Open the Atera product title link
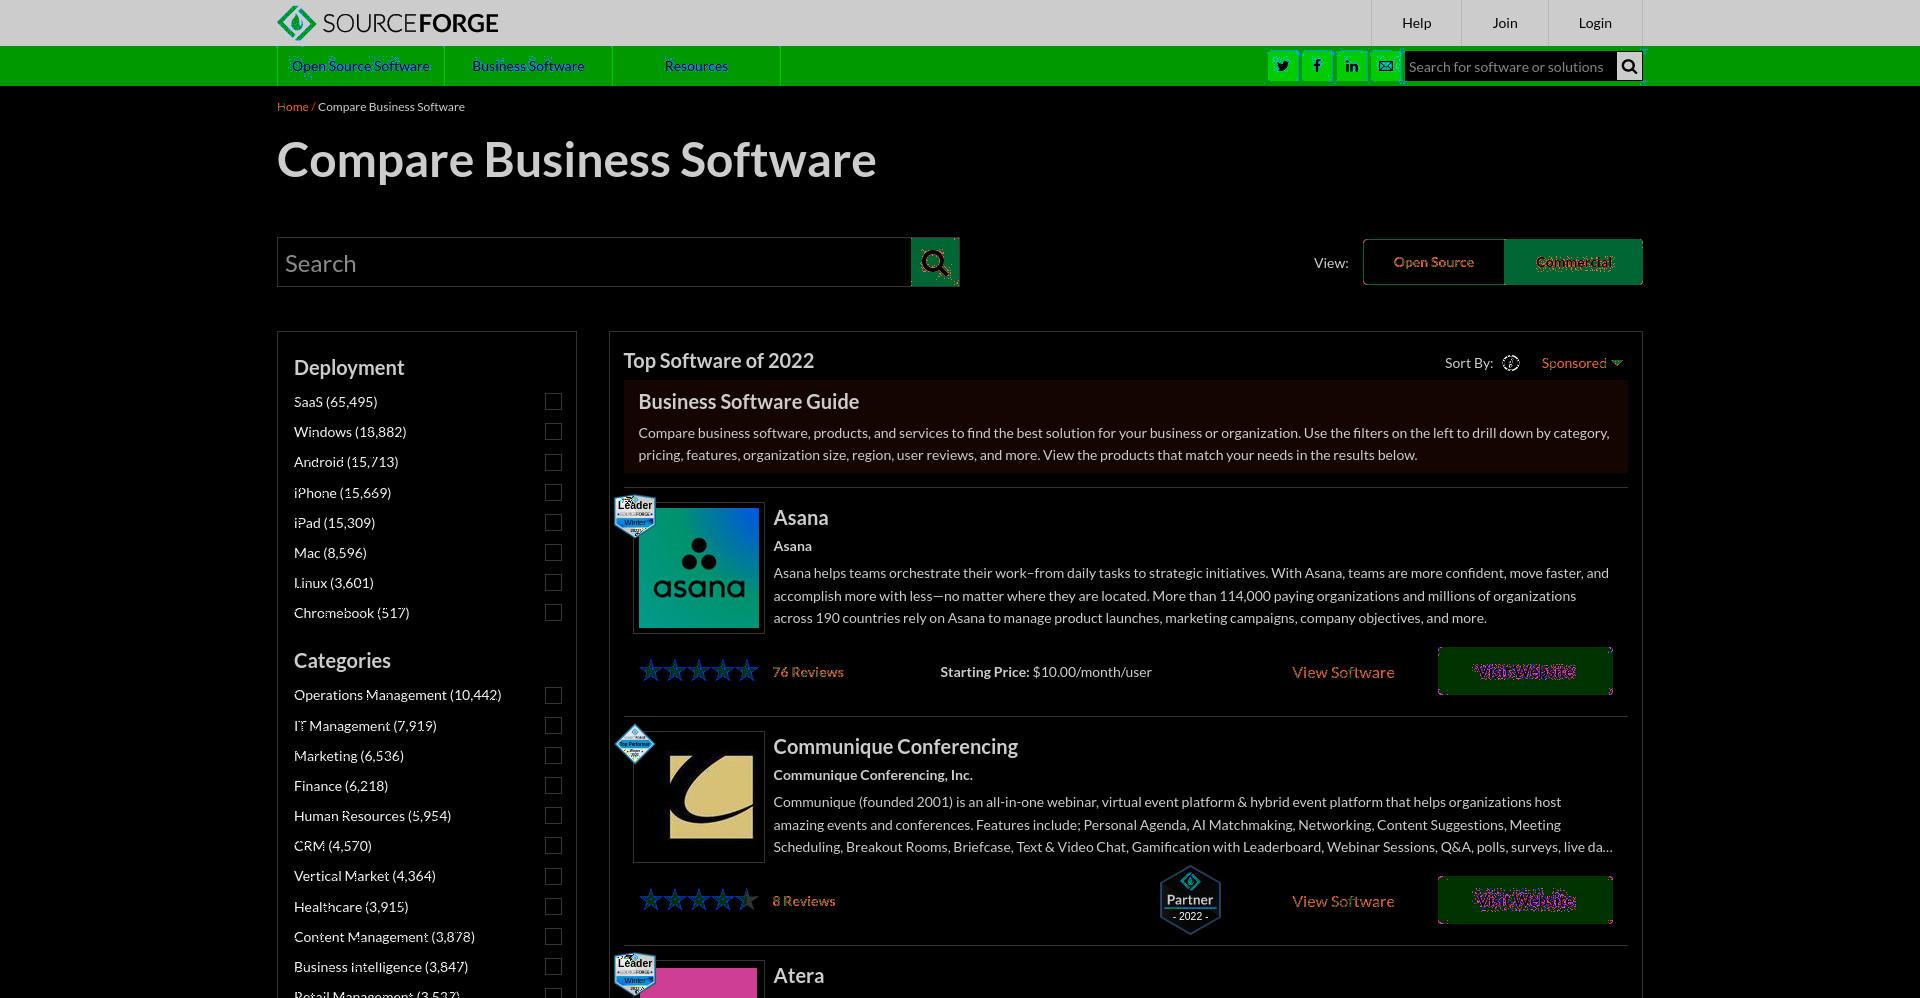The width and height of the screenshot is (1920, 998). pos(799,975)
